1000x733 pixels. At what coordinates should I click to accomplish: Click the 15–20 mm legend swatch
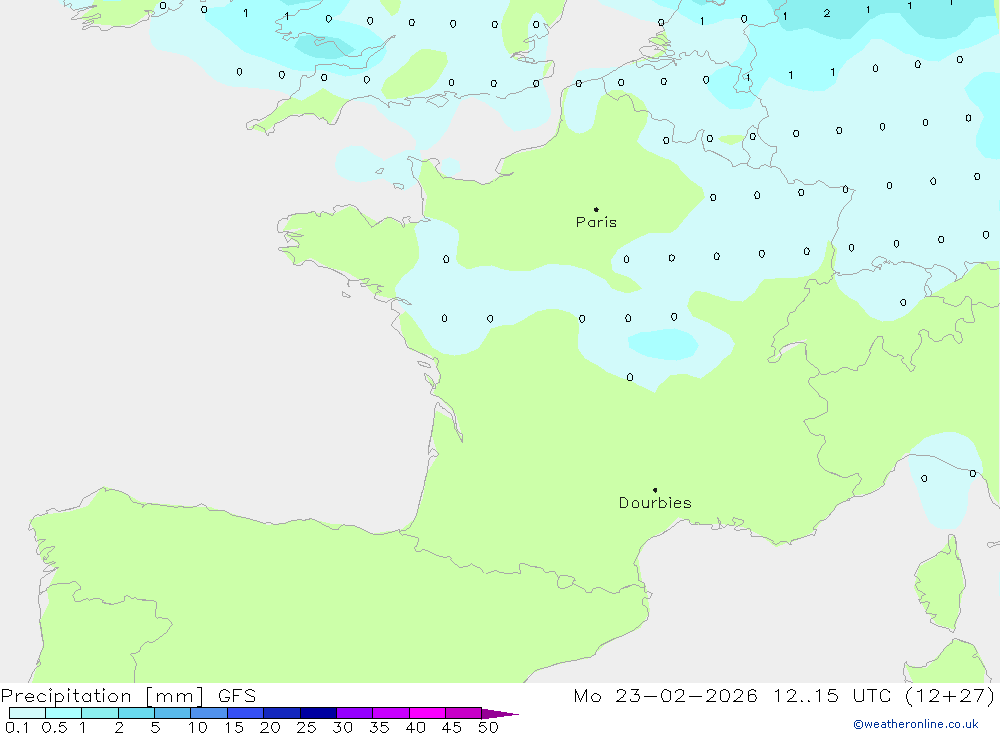(246, 713)
